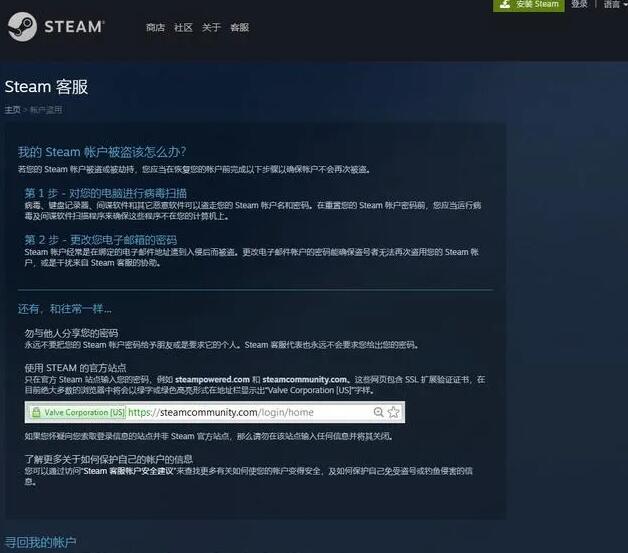Click the 安装 Steam install button
The width and height of the screenshot is (628, 553).
(529, 5)
